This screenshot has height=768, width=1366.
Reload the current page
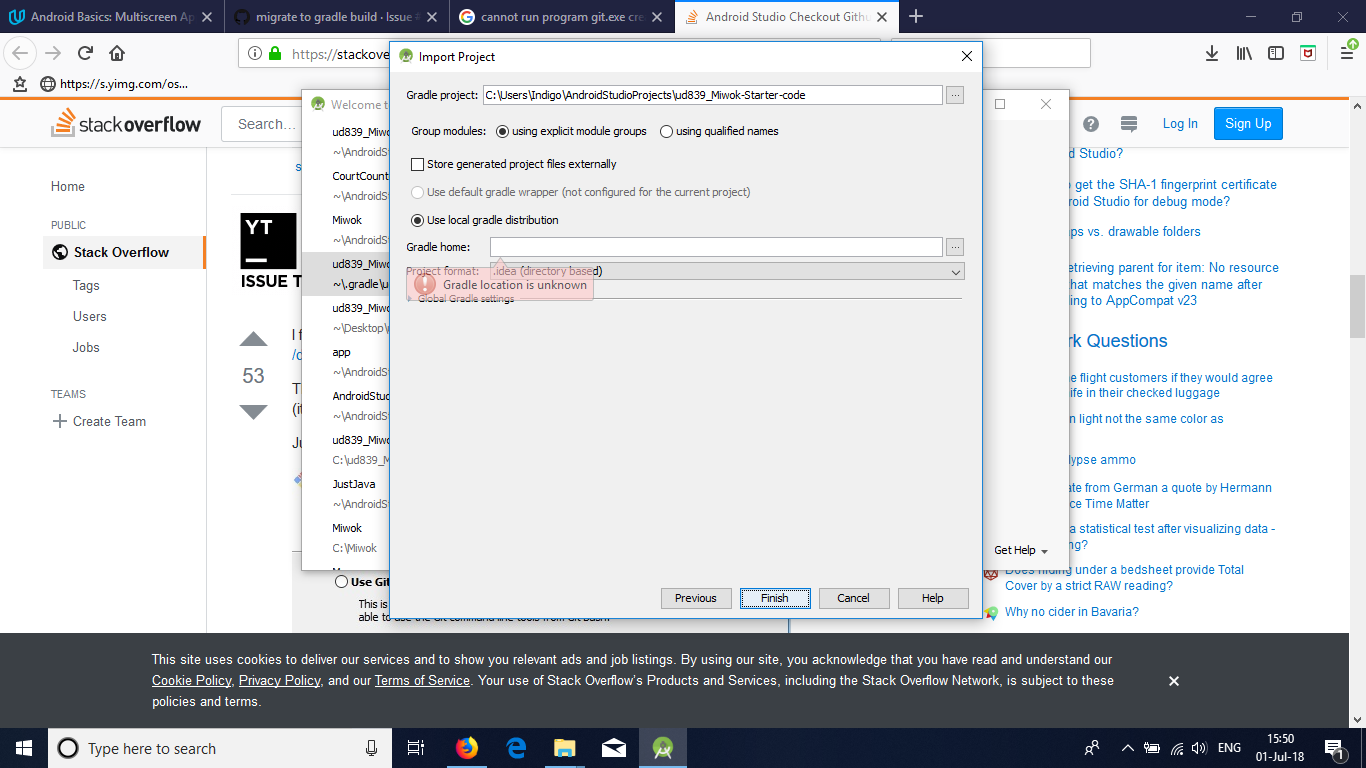click(86, 53)
